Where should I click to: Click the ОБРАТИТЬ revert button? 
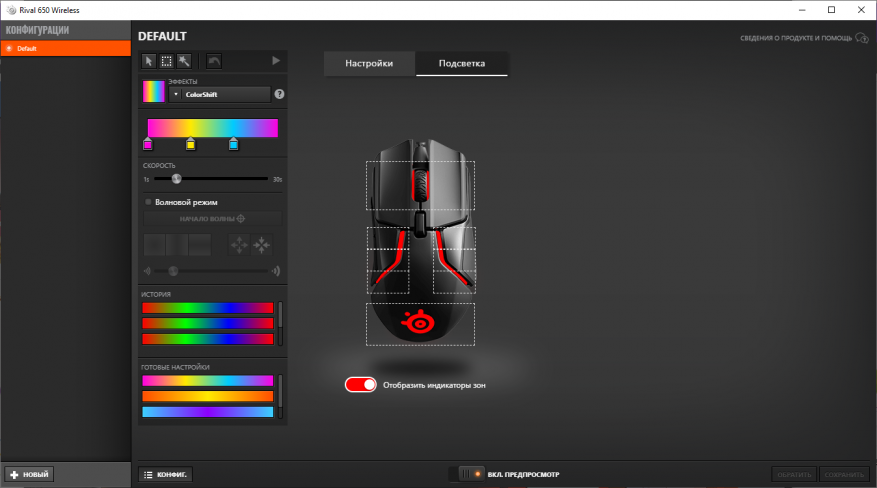(794, 475)
